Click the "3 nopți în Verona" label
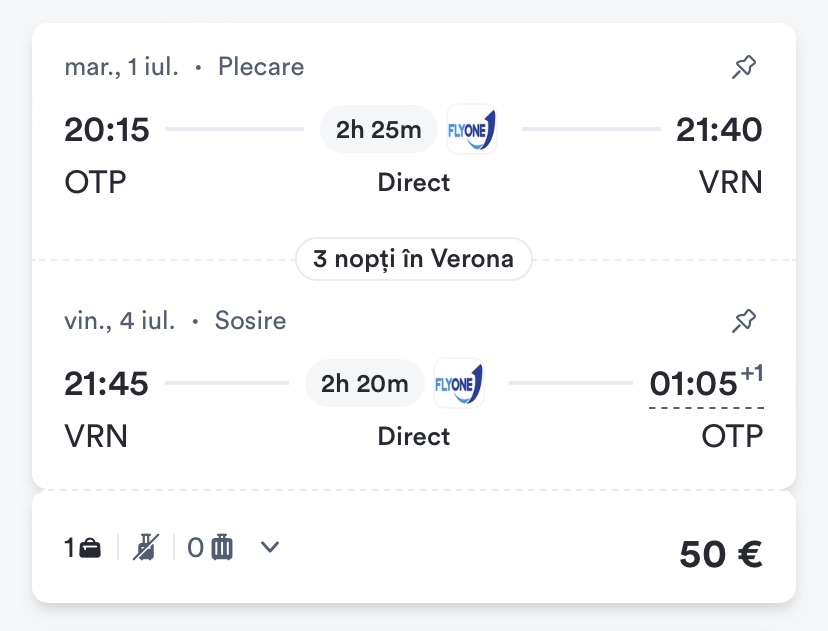 pos(413,260)
